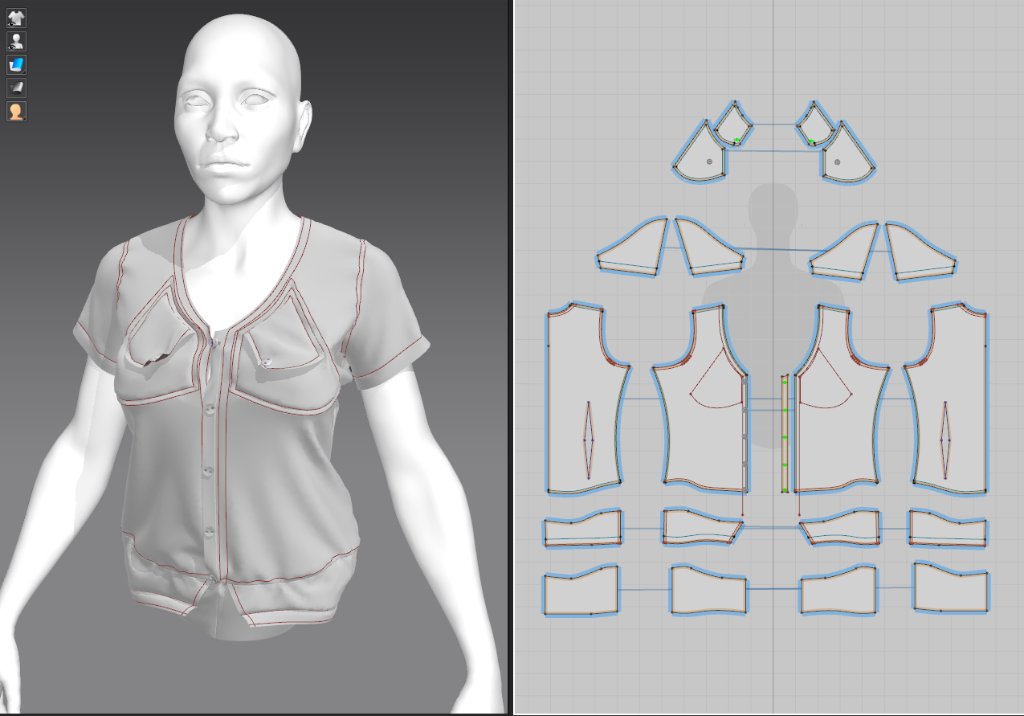This screenshot has width=1024, height=716.
Task: Select the far-left waistband pattern piece
Action: tap(583, 529)
